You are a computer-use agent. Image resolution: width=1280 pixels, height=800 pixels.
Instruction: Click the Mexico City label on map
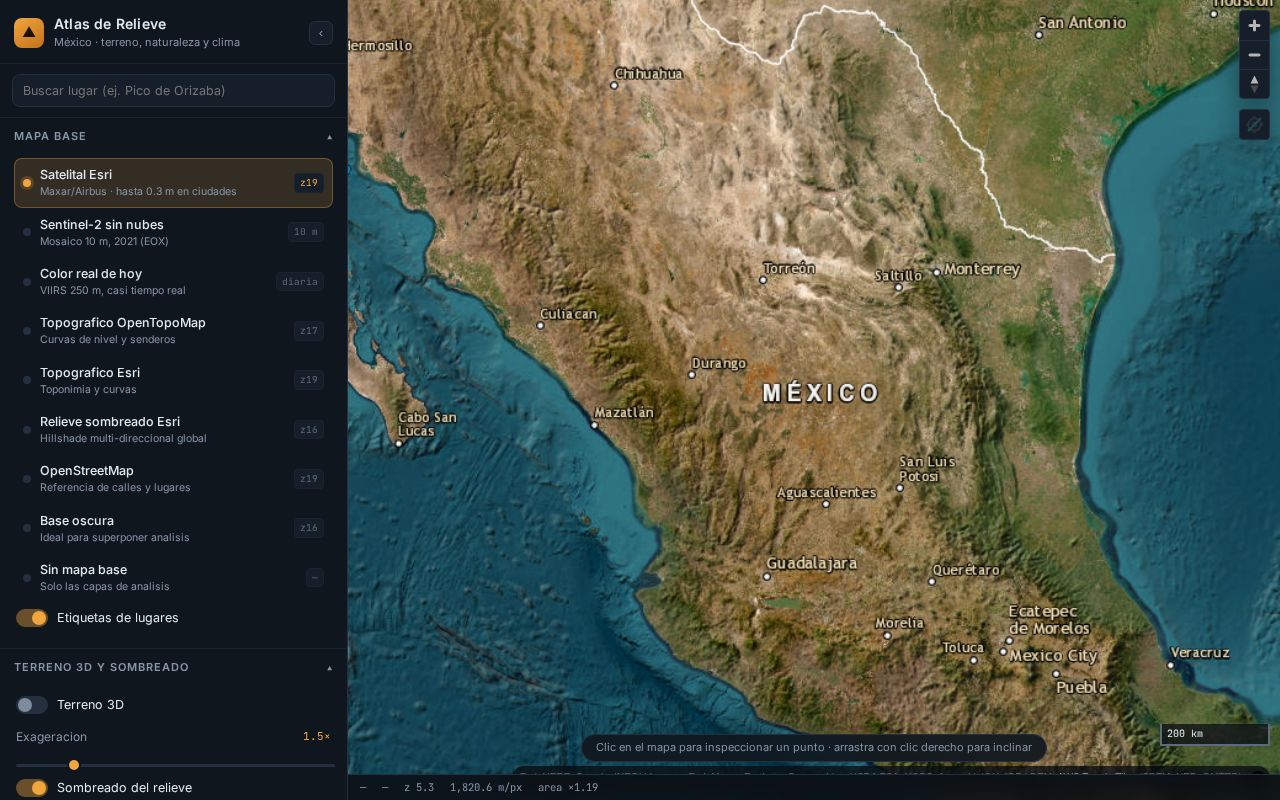click(1053, 656)
